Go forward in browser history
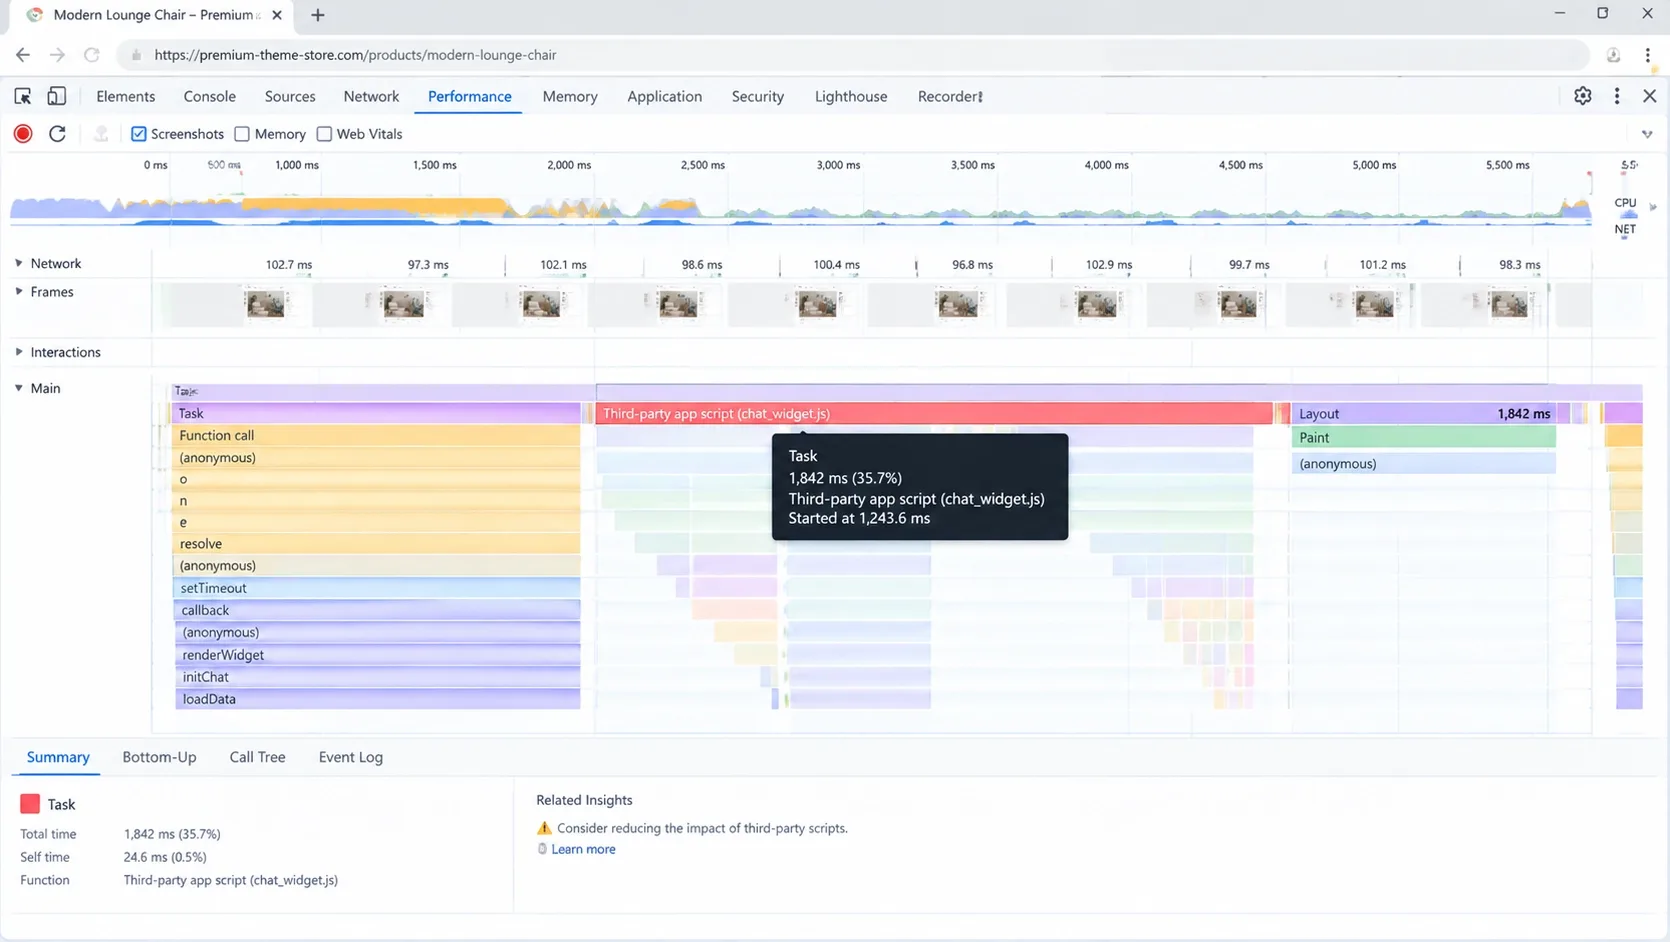This screenshot has width=1670, height=942. coord(57,55)
